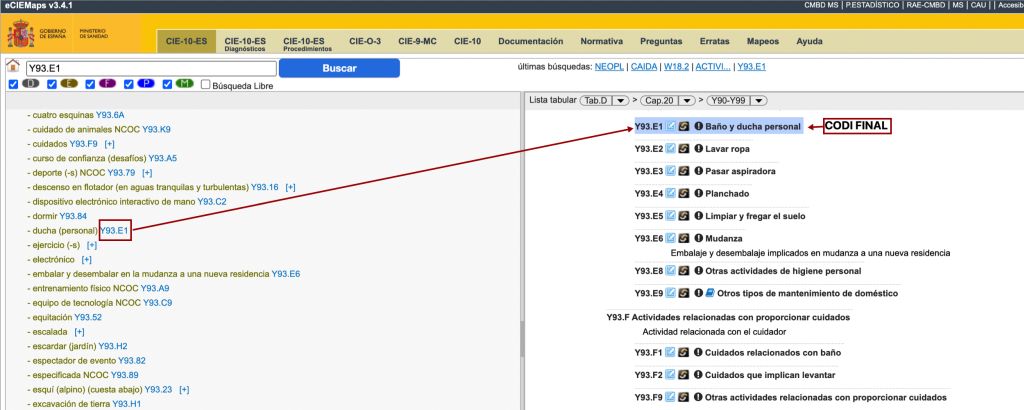Click the mapping swirl icon for Y93.E8
Image resolution: width=1024 pixels, height=410 pixels.
point(684,271)
